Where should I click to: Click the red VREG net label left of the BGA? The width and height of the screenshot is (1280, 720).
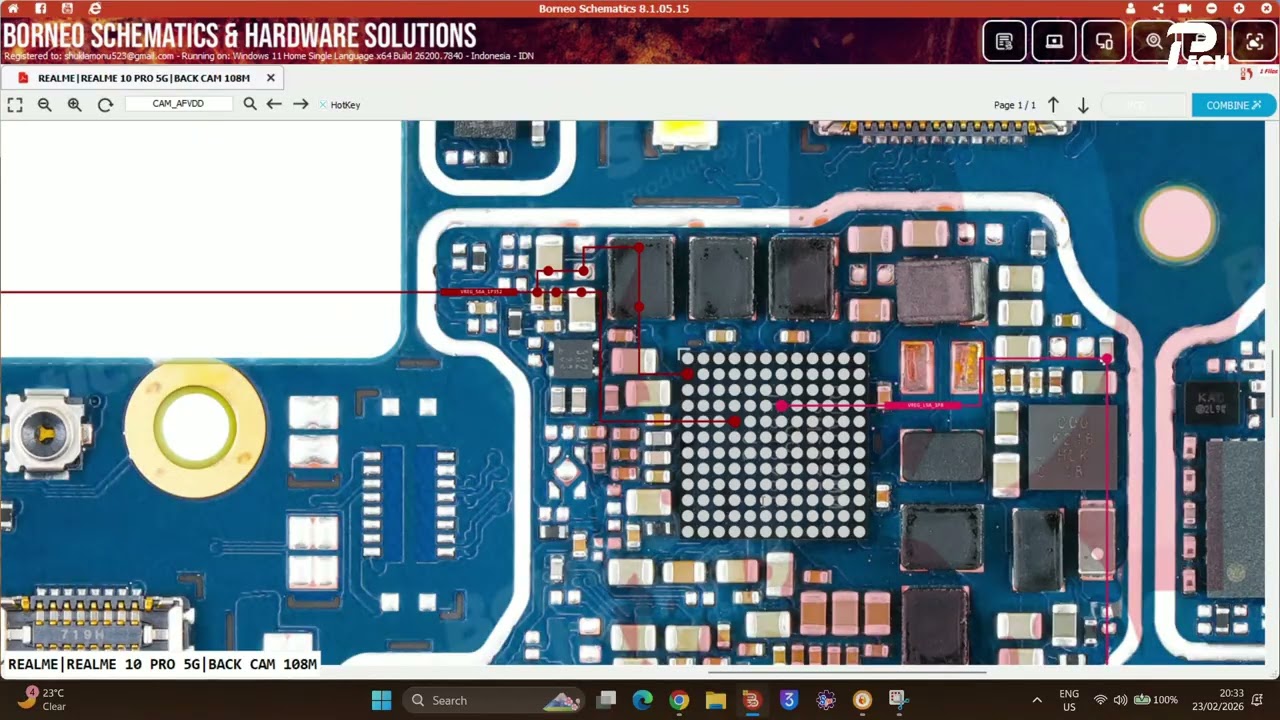point(480,291)
